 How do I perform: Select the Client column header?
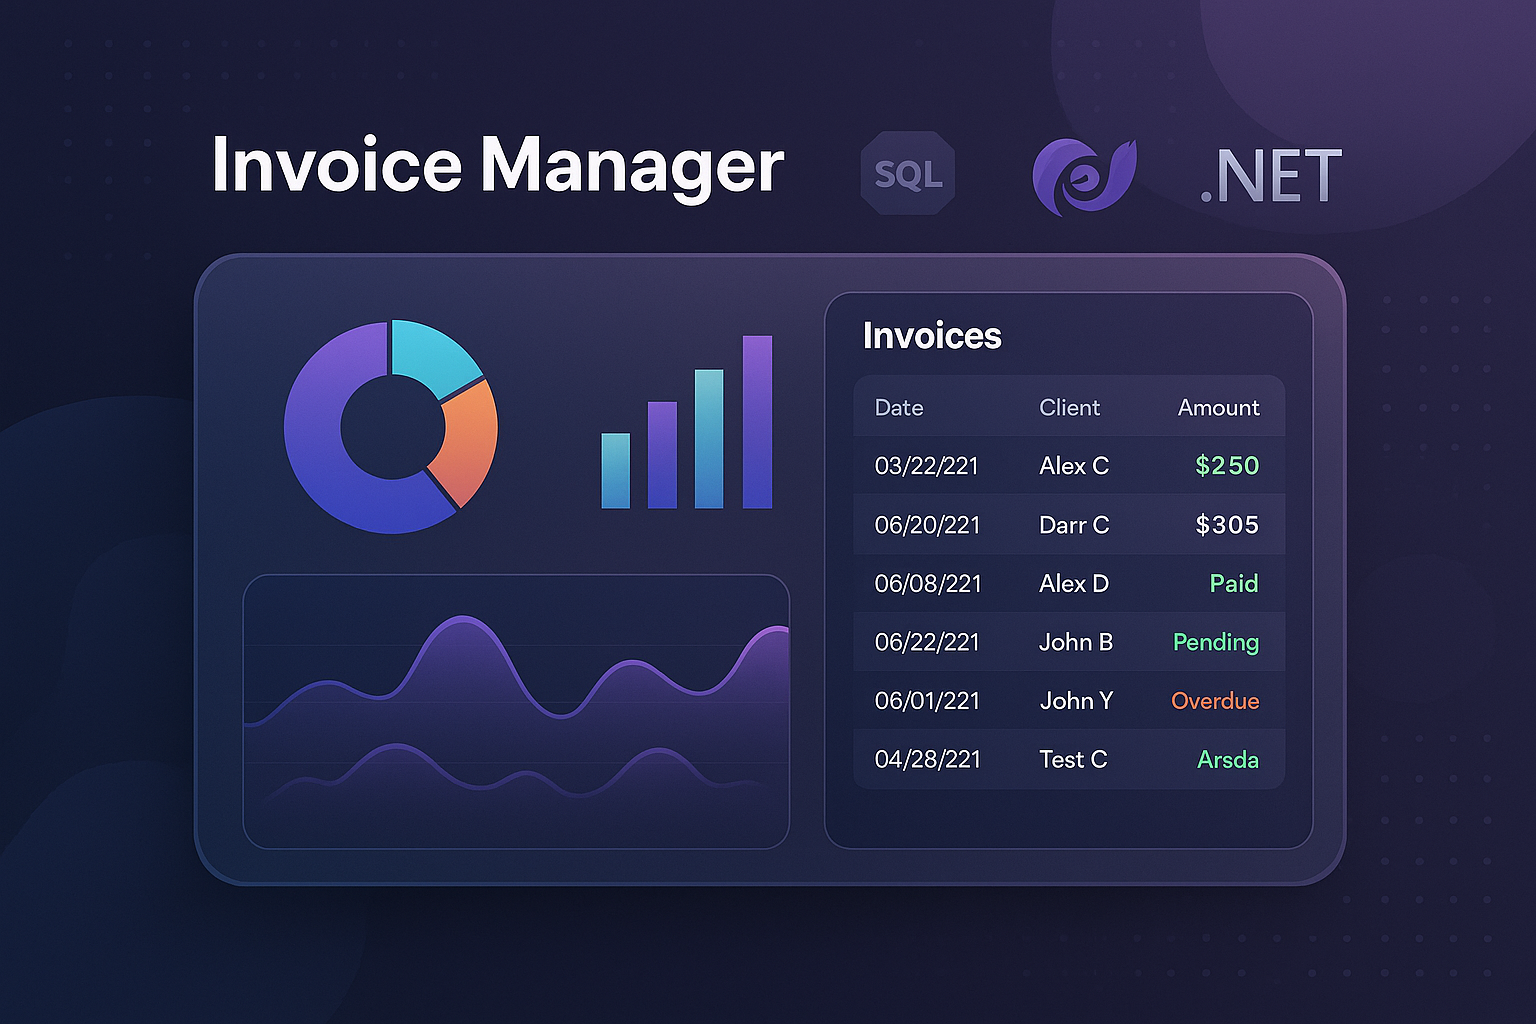[1069, 407]
